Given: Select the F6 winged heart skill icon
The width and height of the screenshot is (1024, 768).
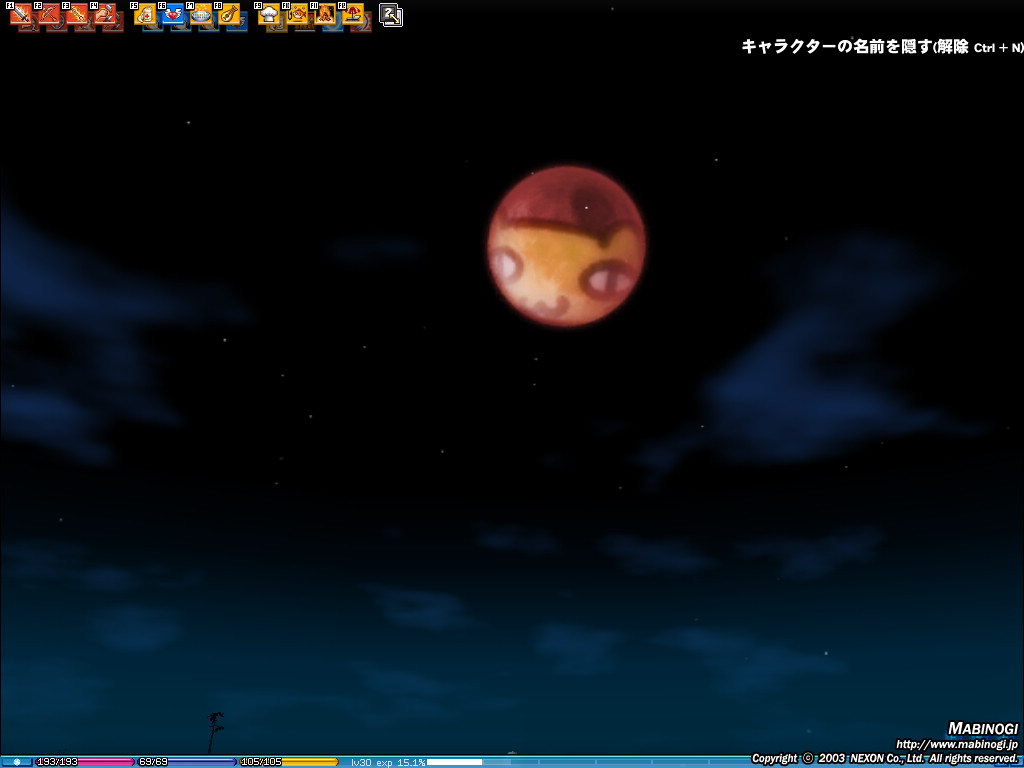Looking at the screenshot, I should pos(173,15).
